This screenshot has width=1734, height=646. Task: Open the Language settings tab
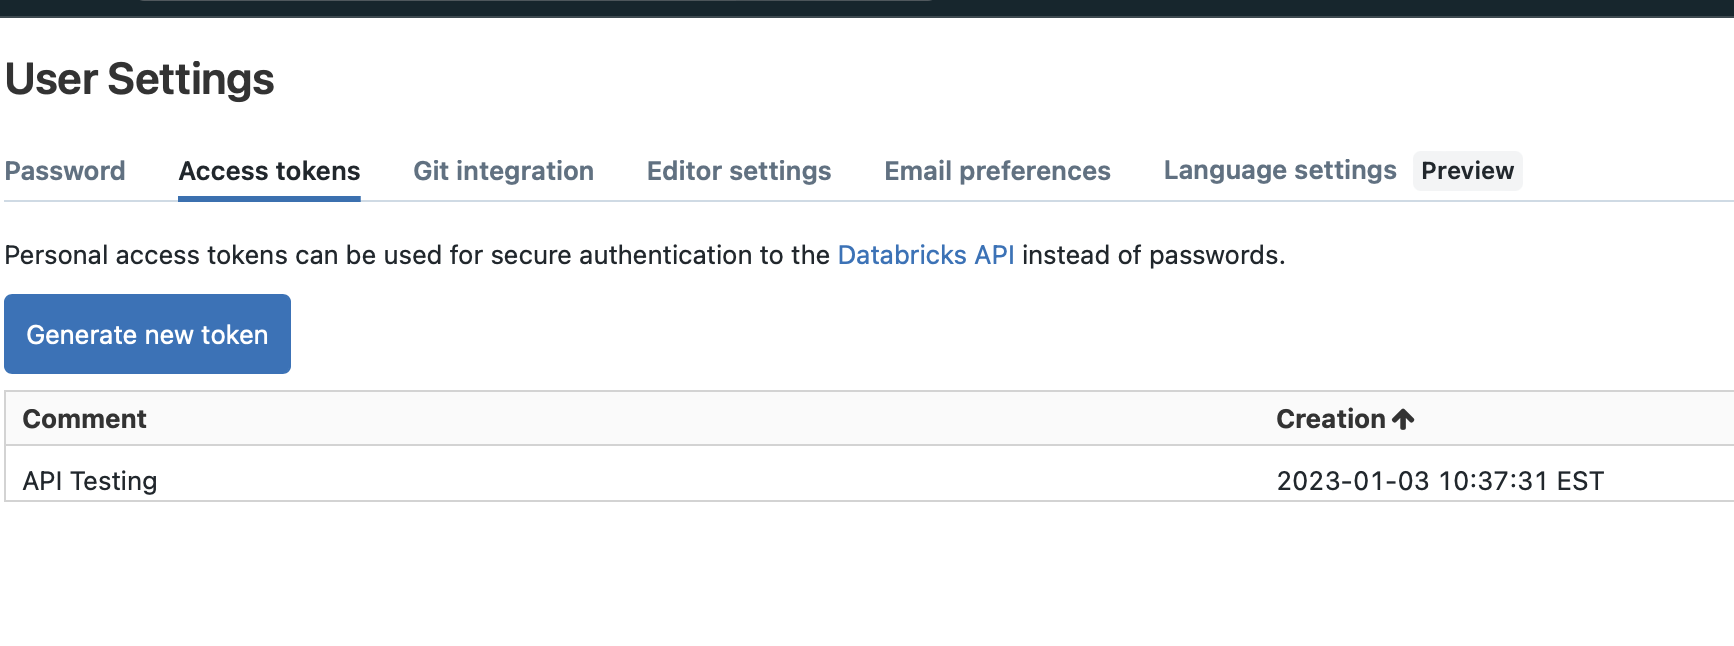1279,170
